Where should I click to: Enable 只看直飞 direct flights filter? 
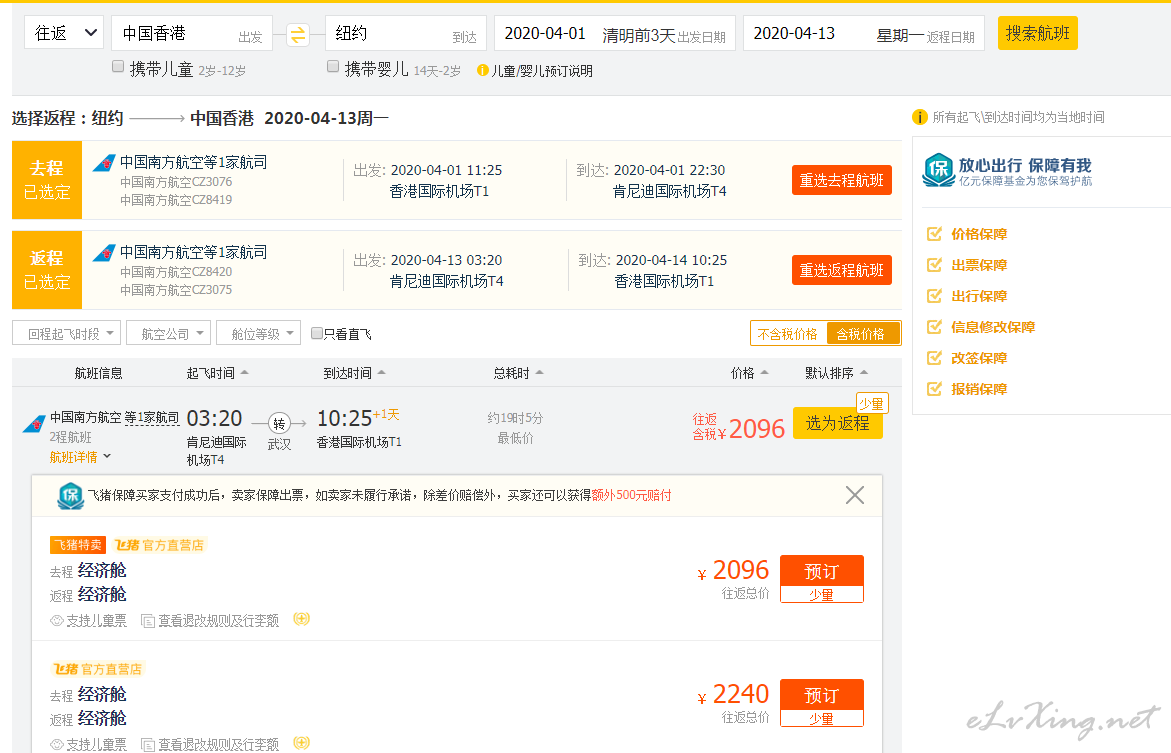point(317,333)
